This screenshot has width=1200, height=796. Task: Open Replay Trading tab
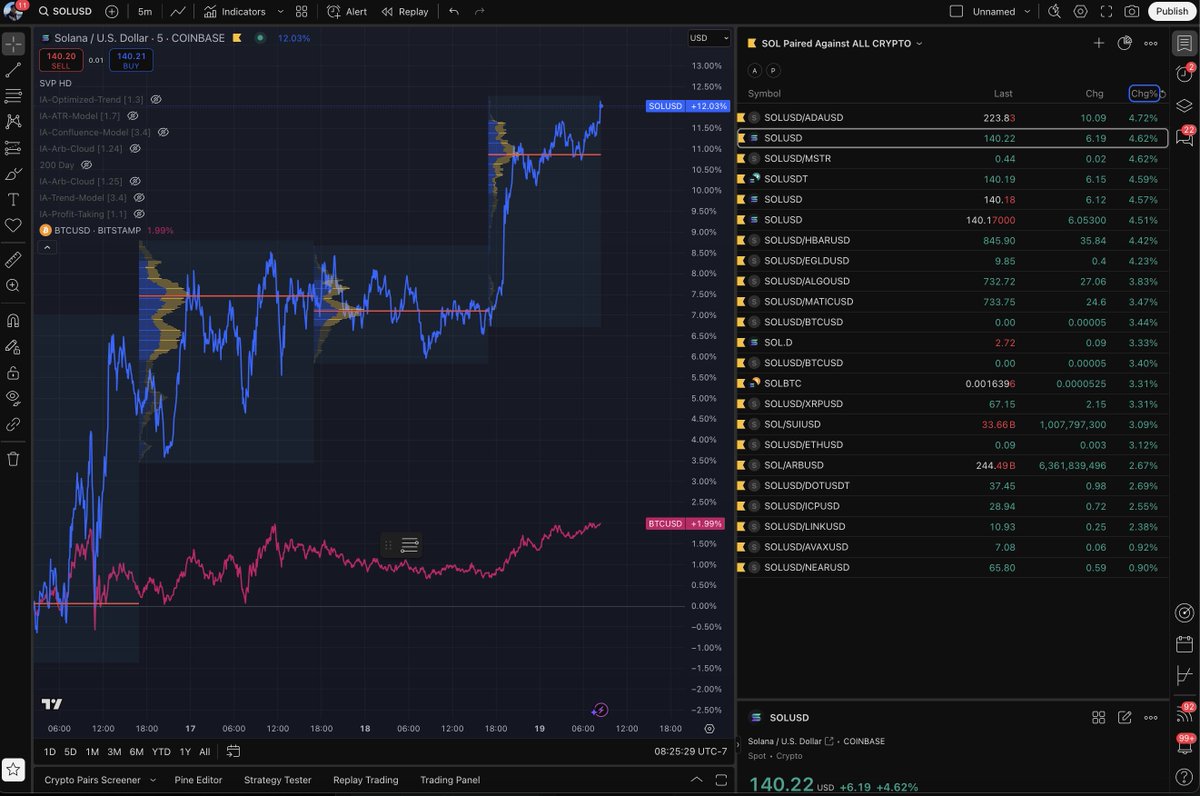tap(365, 780)
